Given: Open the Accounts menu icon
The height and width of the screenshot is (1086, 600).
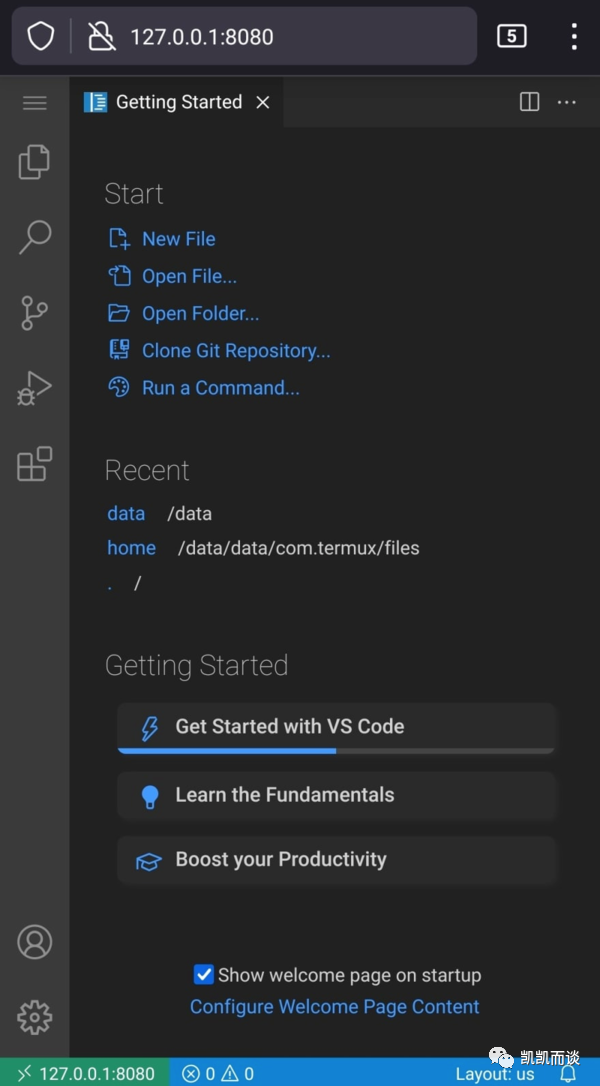Looking at the screenshot, I should [x=35, y=942].
